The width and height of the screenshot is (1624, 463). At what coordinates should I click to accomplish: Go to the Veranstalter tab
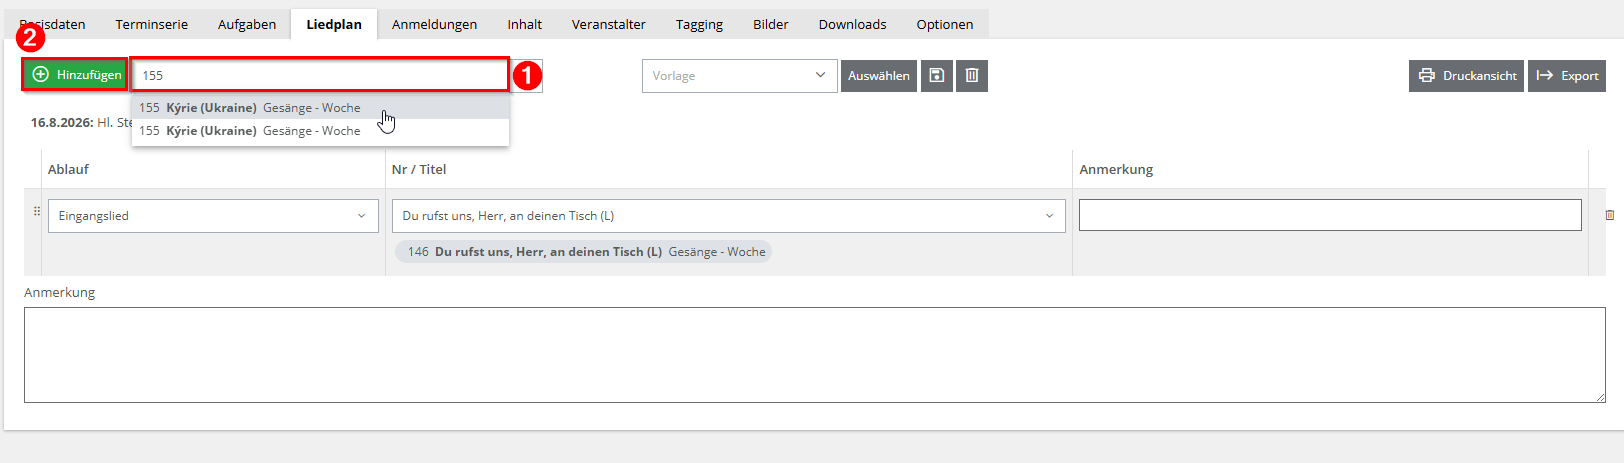pos(608,24)
